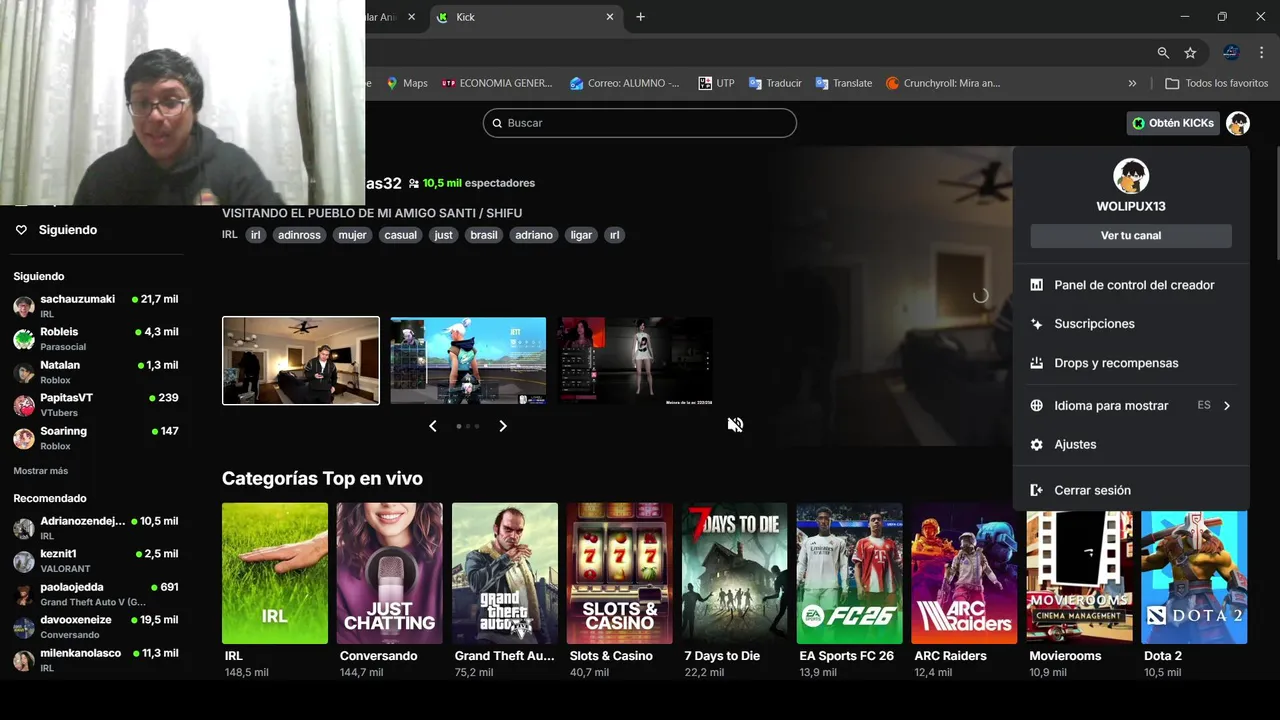This screenshot has height=720, width=1280.
Task: Open the Translate bookmark
Action: point(844,83)
